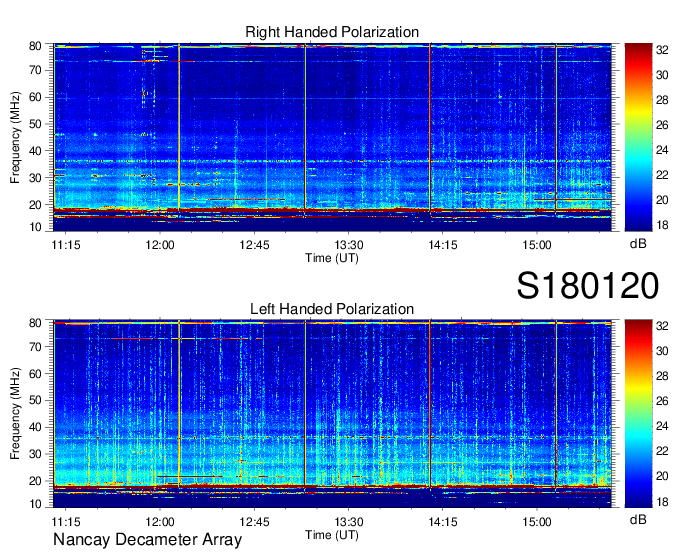Click the 12:45 time tick under the top plot
Image resolution: width=680 pixels, height=552 pixels.
(x=254, y=245)
